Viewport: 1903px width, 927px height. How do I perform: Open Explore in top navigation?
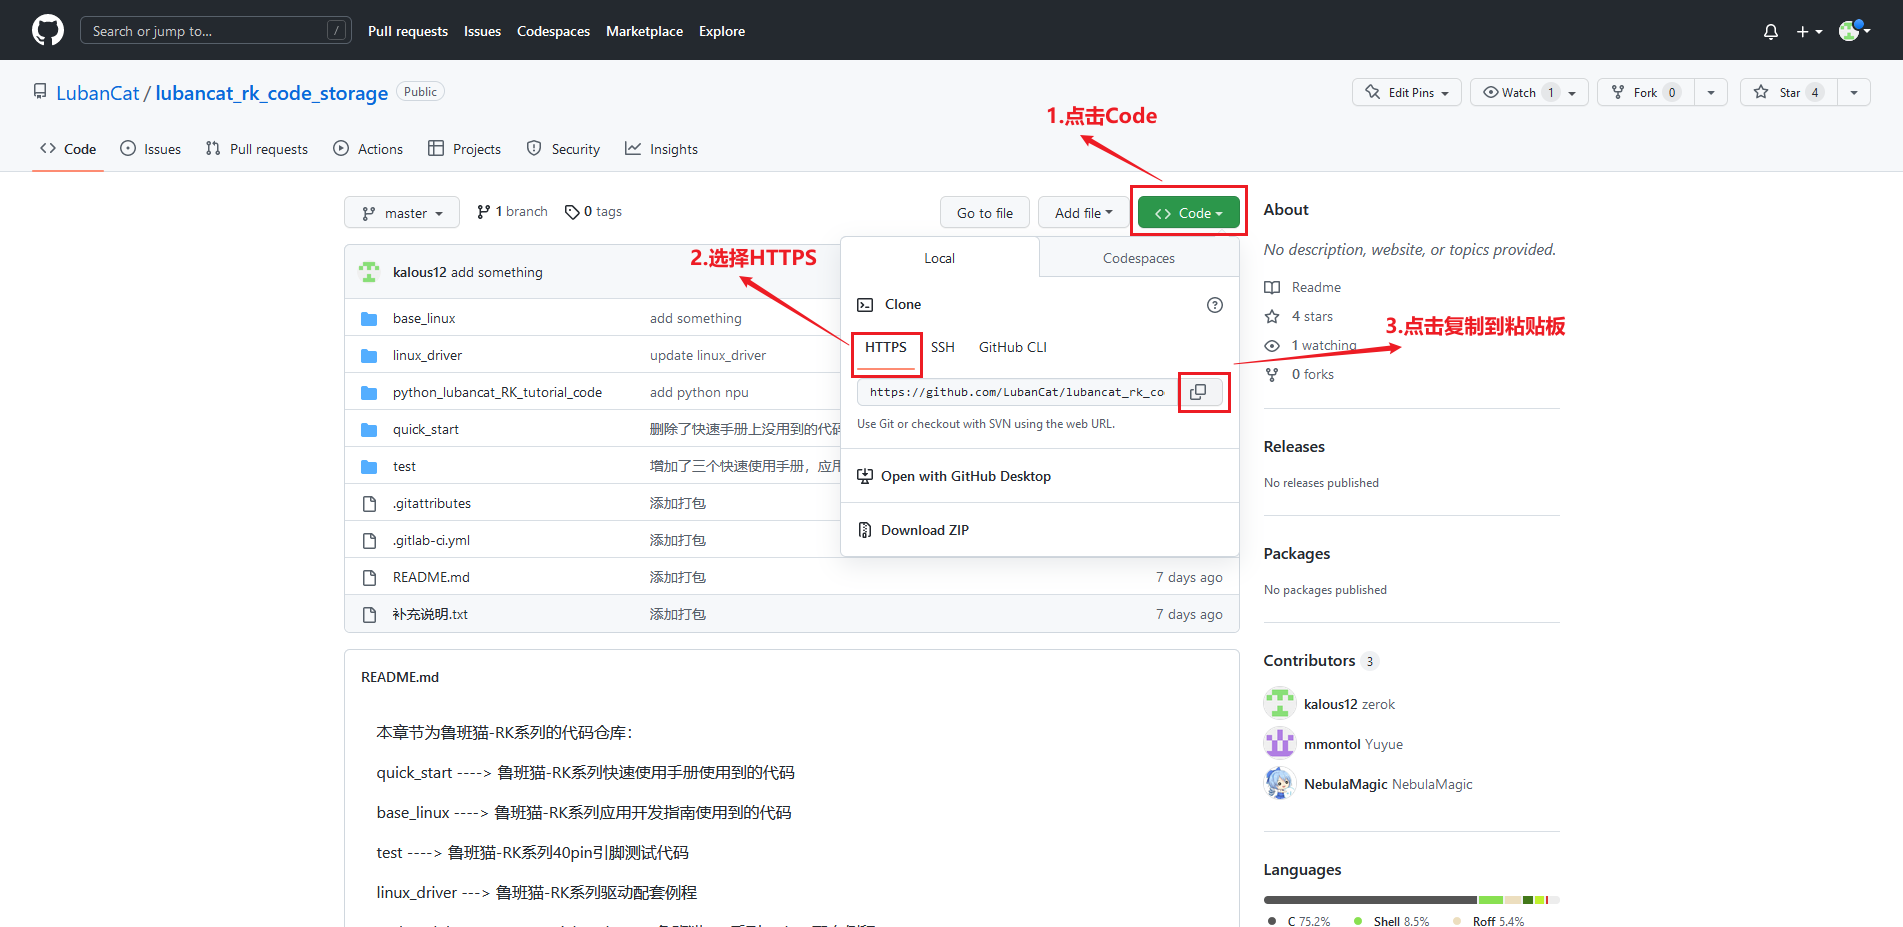click(x=722, y=31)
